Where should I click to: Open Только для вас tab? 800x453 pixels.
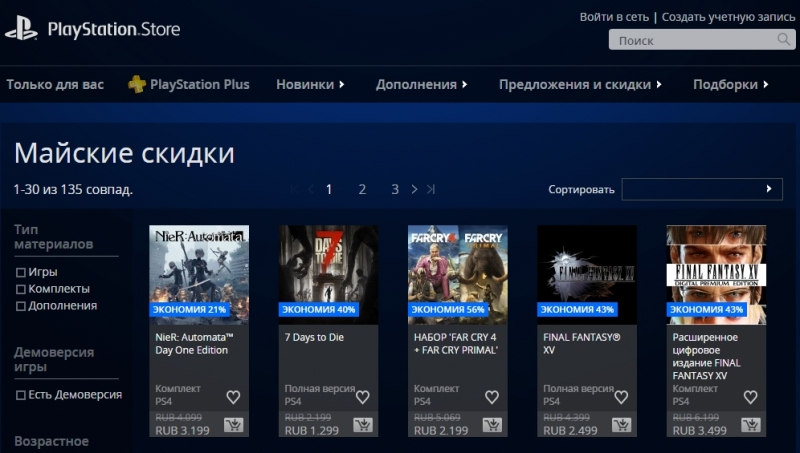click(x=55, y=84)
